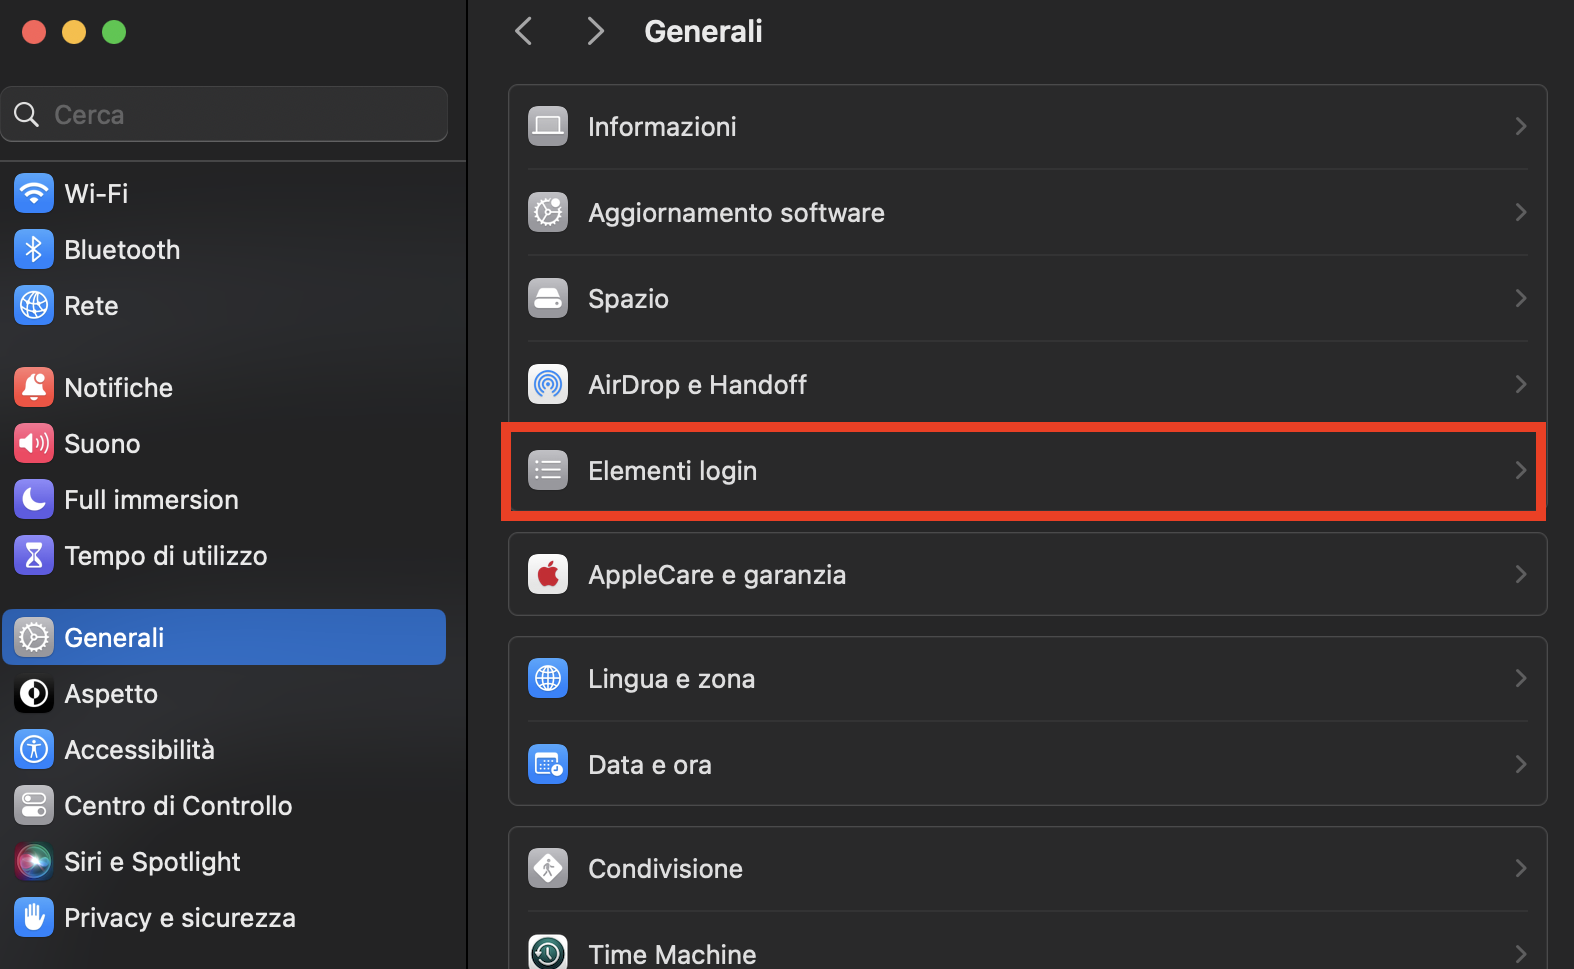
Task: Click the Elementi login row text
Action: tap(672, 470)
